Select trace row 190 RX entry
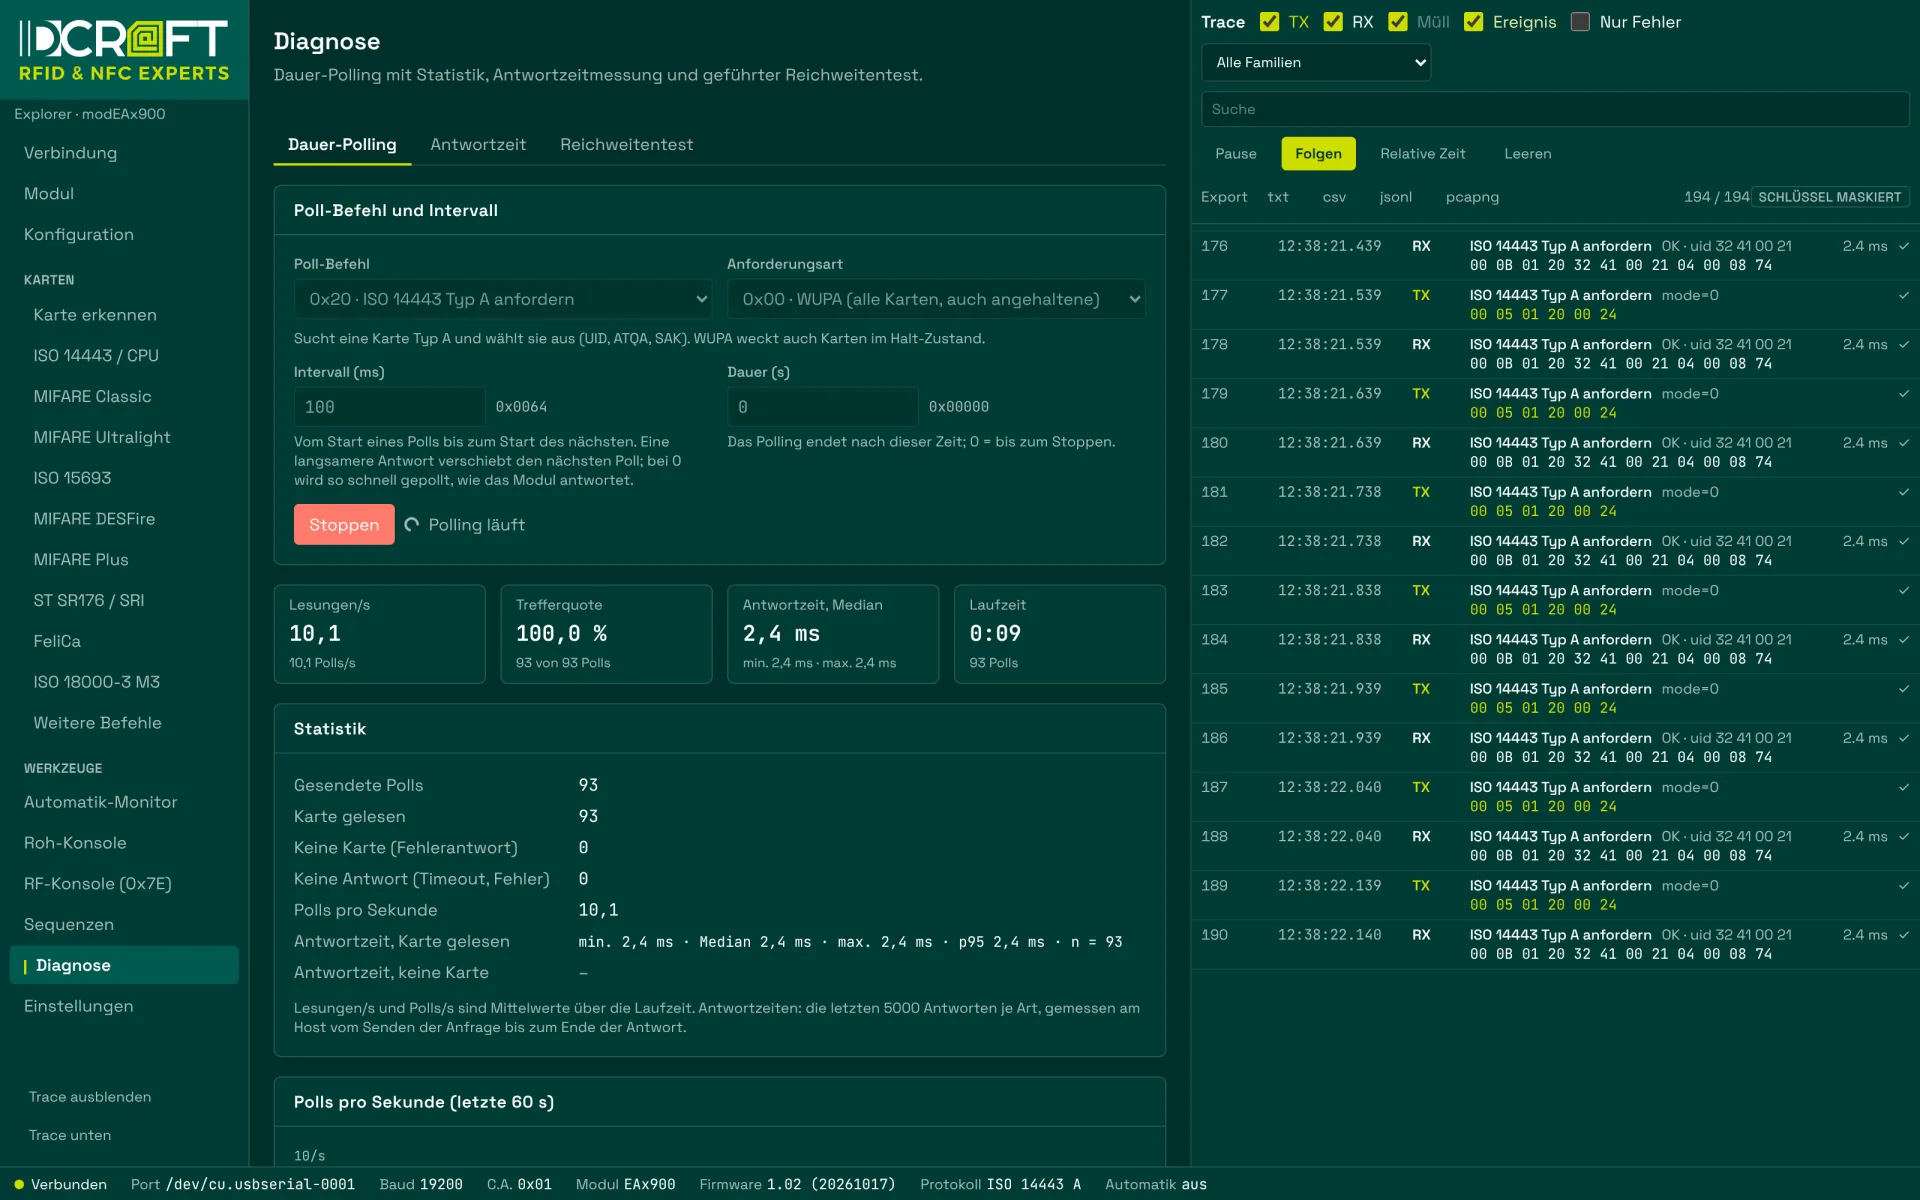This screenshot has height=1200, width=1920. [1555, 945]
